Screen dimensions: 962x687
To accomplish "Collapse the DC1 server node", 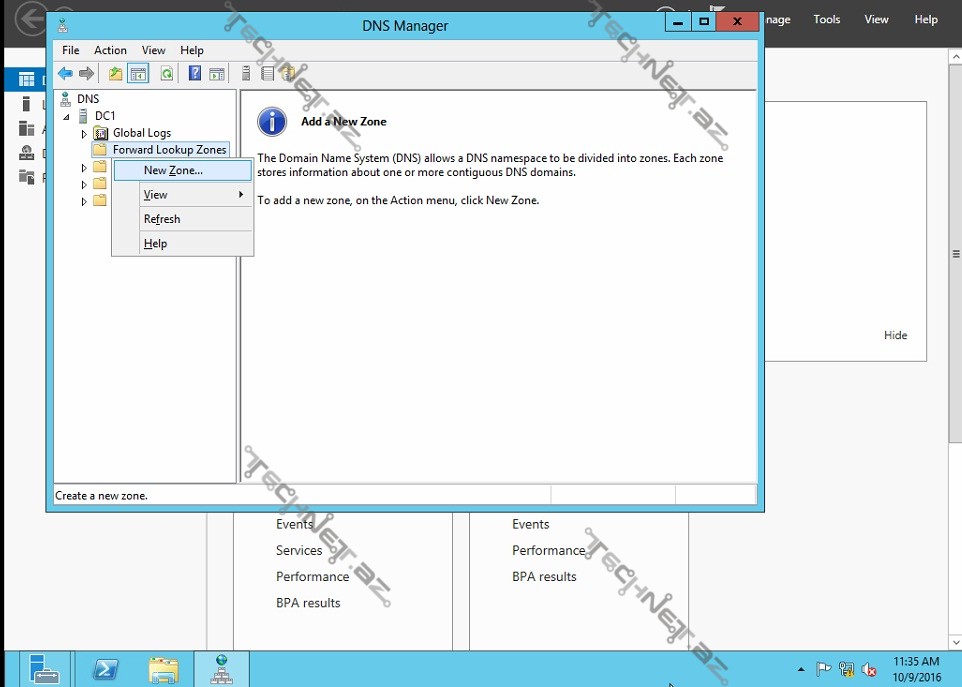I will (x=67, y=117).
